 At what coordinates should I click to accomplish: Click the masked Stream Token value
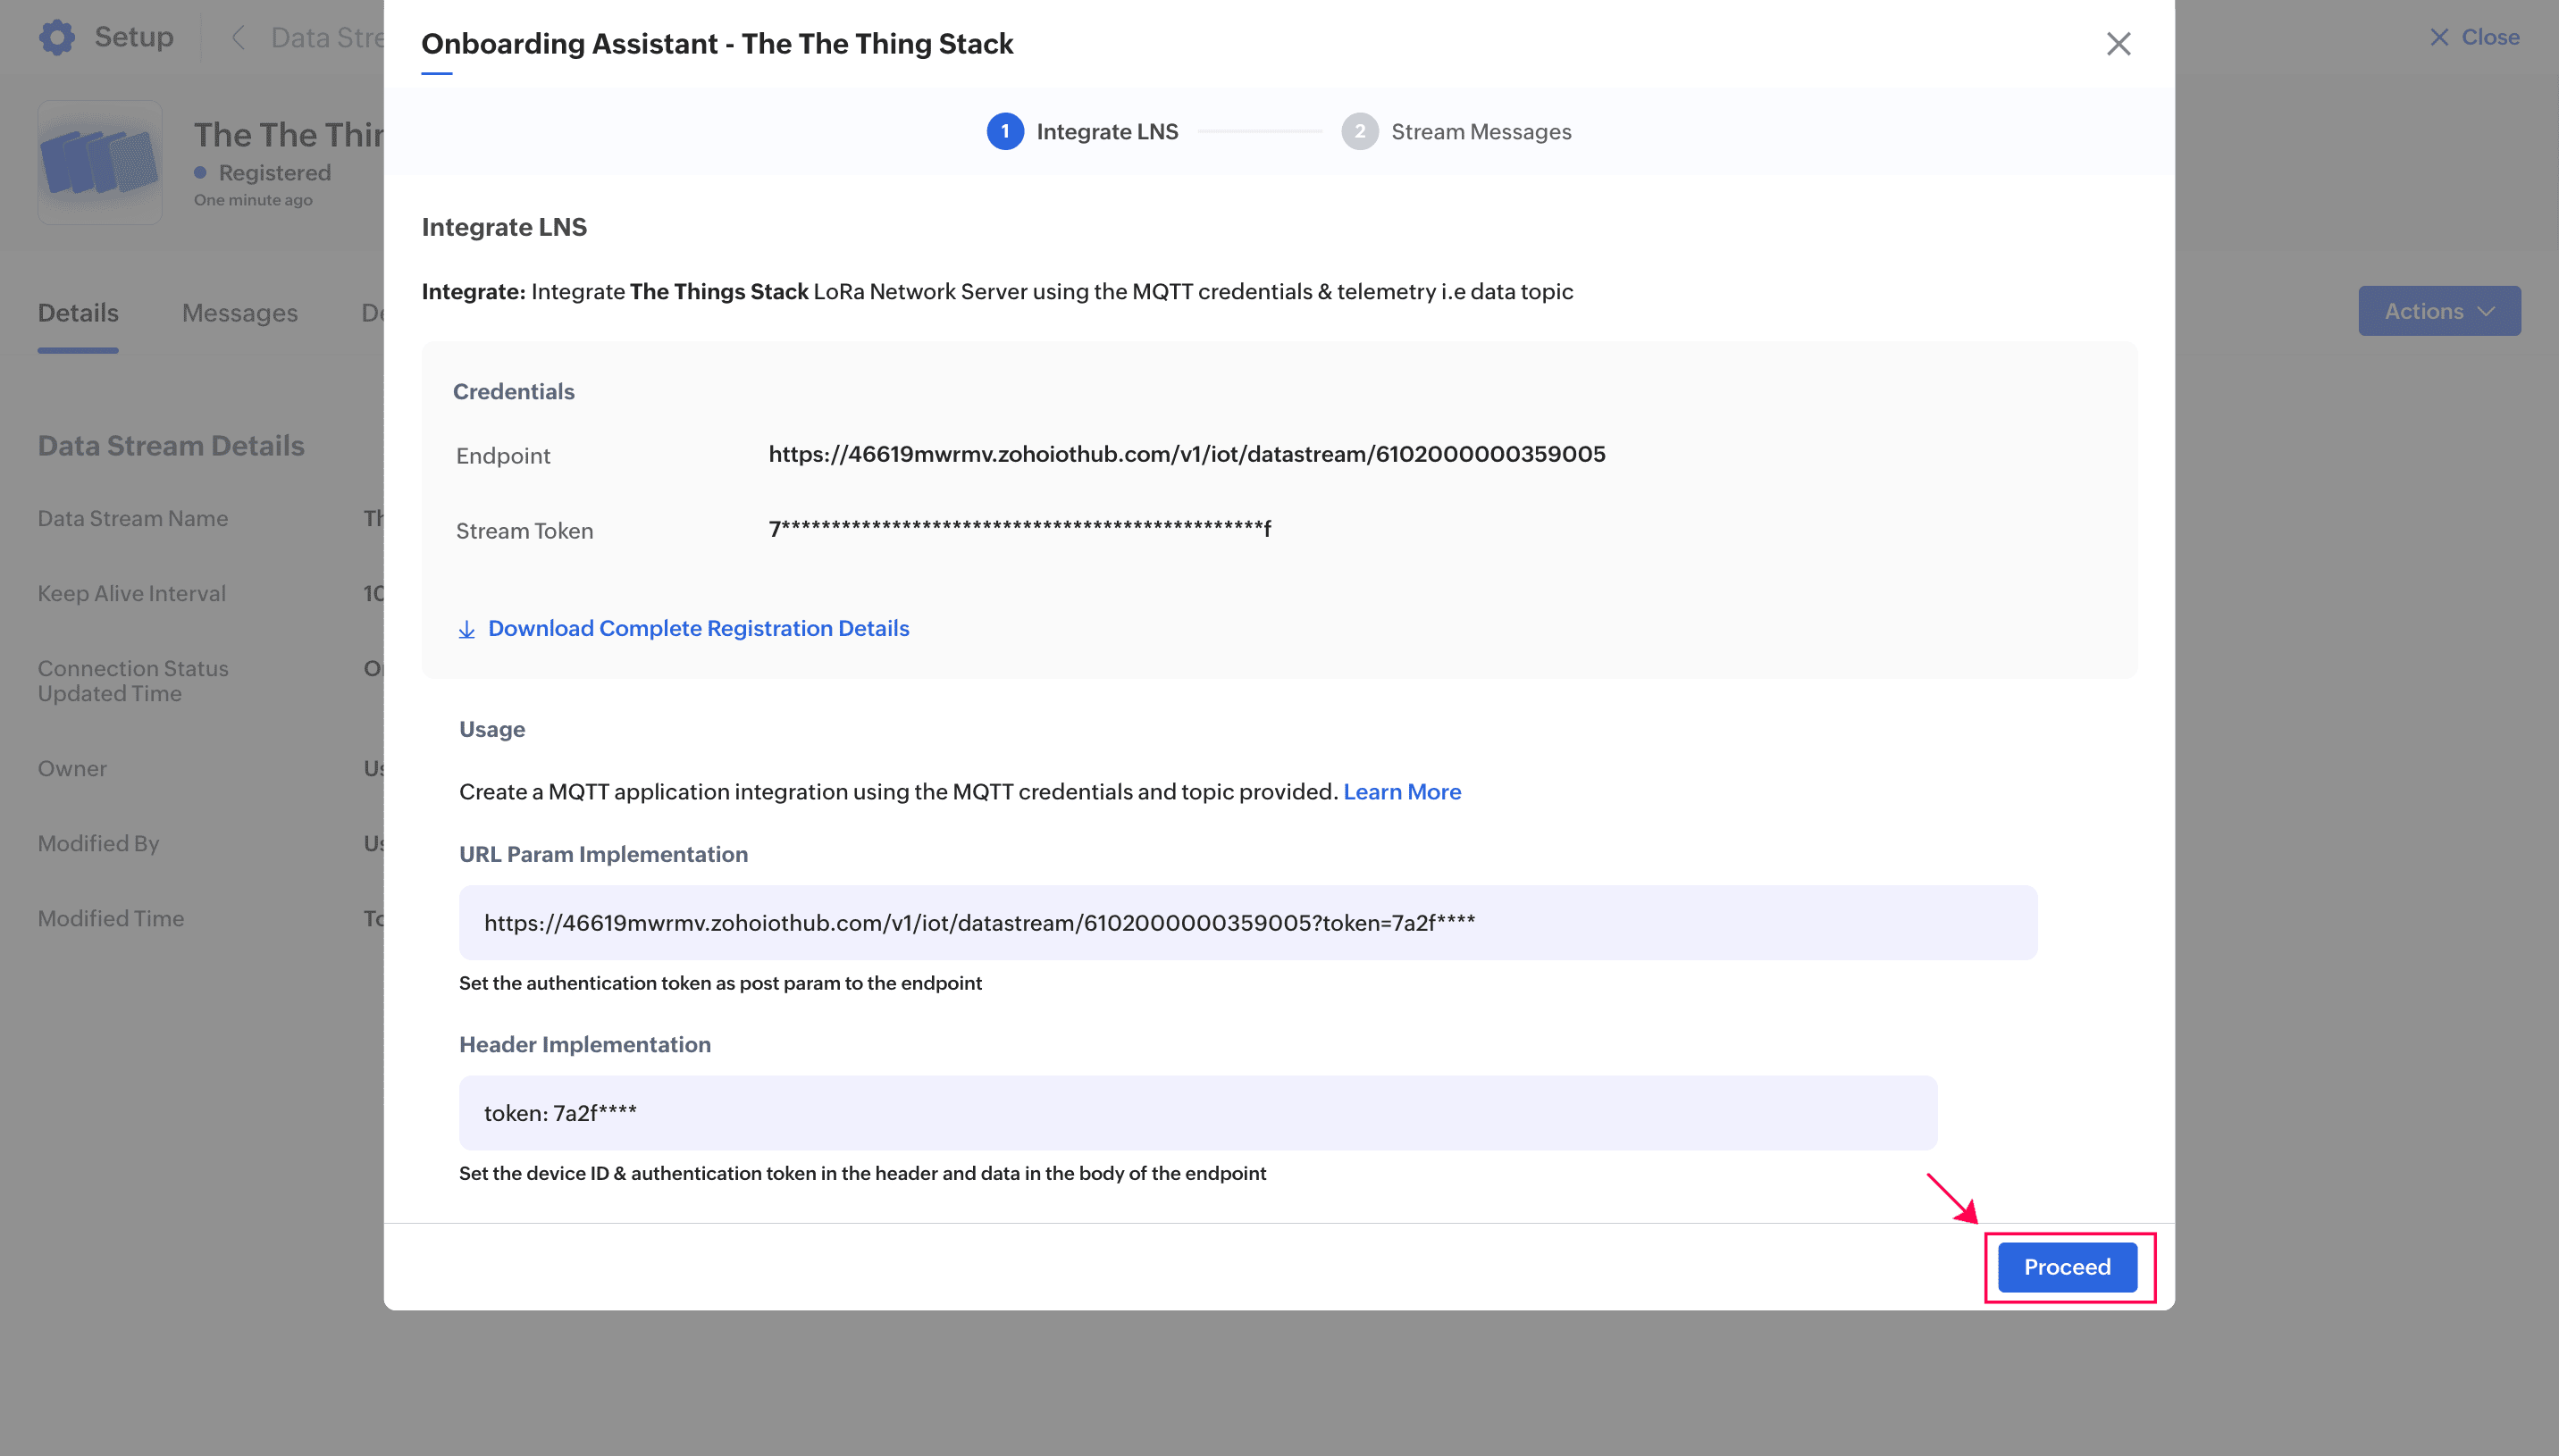tap(1018, 530)
